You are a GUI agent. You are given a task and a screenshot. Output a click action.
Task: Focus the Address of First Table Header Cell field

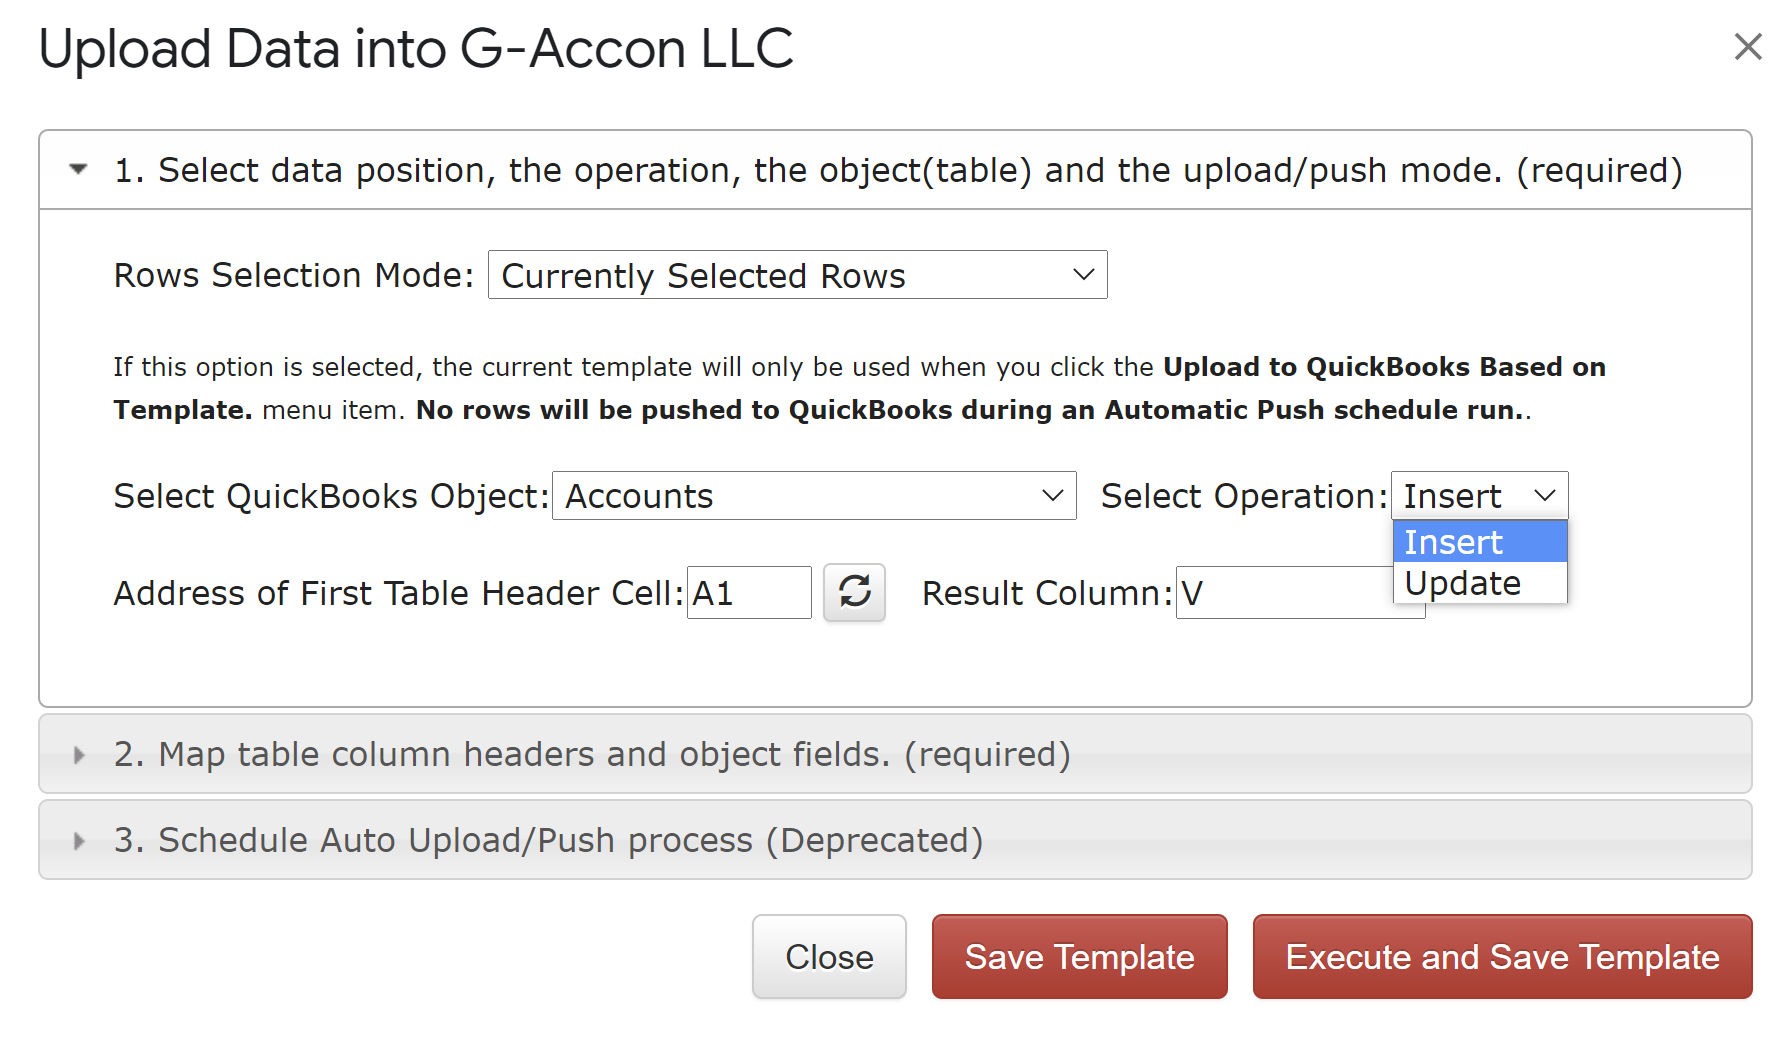(x=749, y=593)
